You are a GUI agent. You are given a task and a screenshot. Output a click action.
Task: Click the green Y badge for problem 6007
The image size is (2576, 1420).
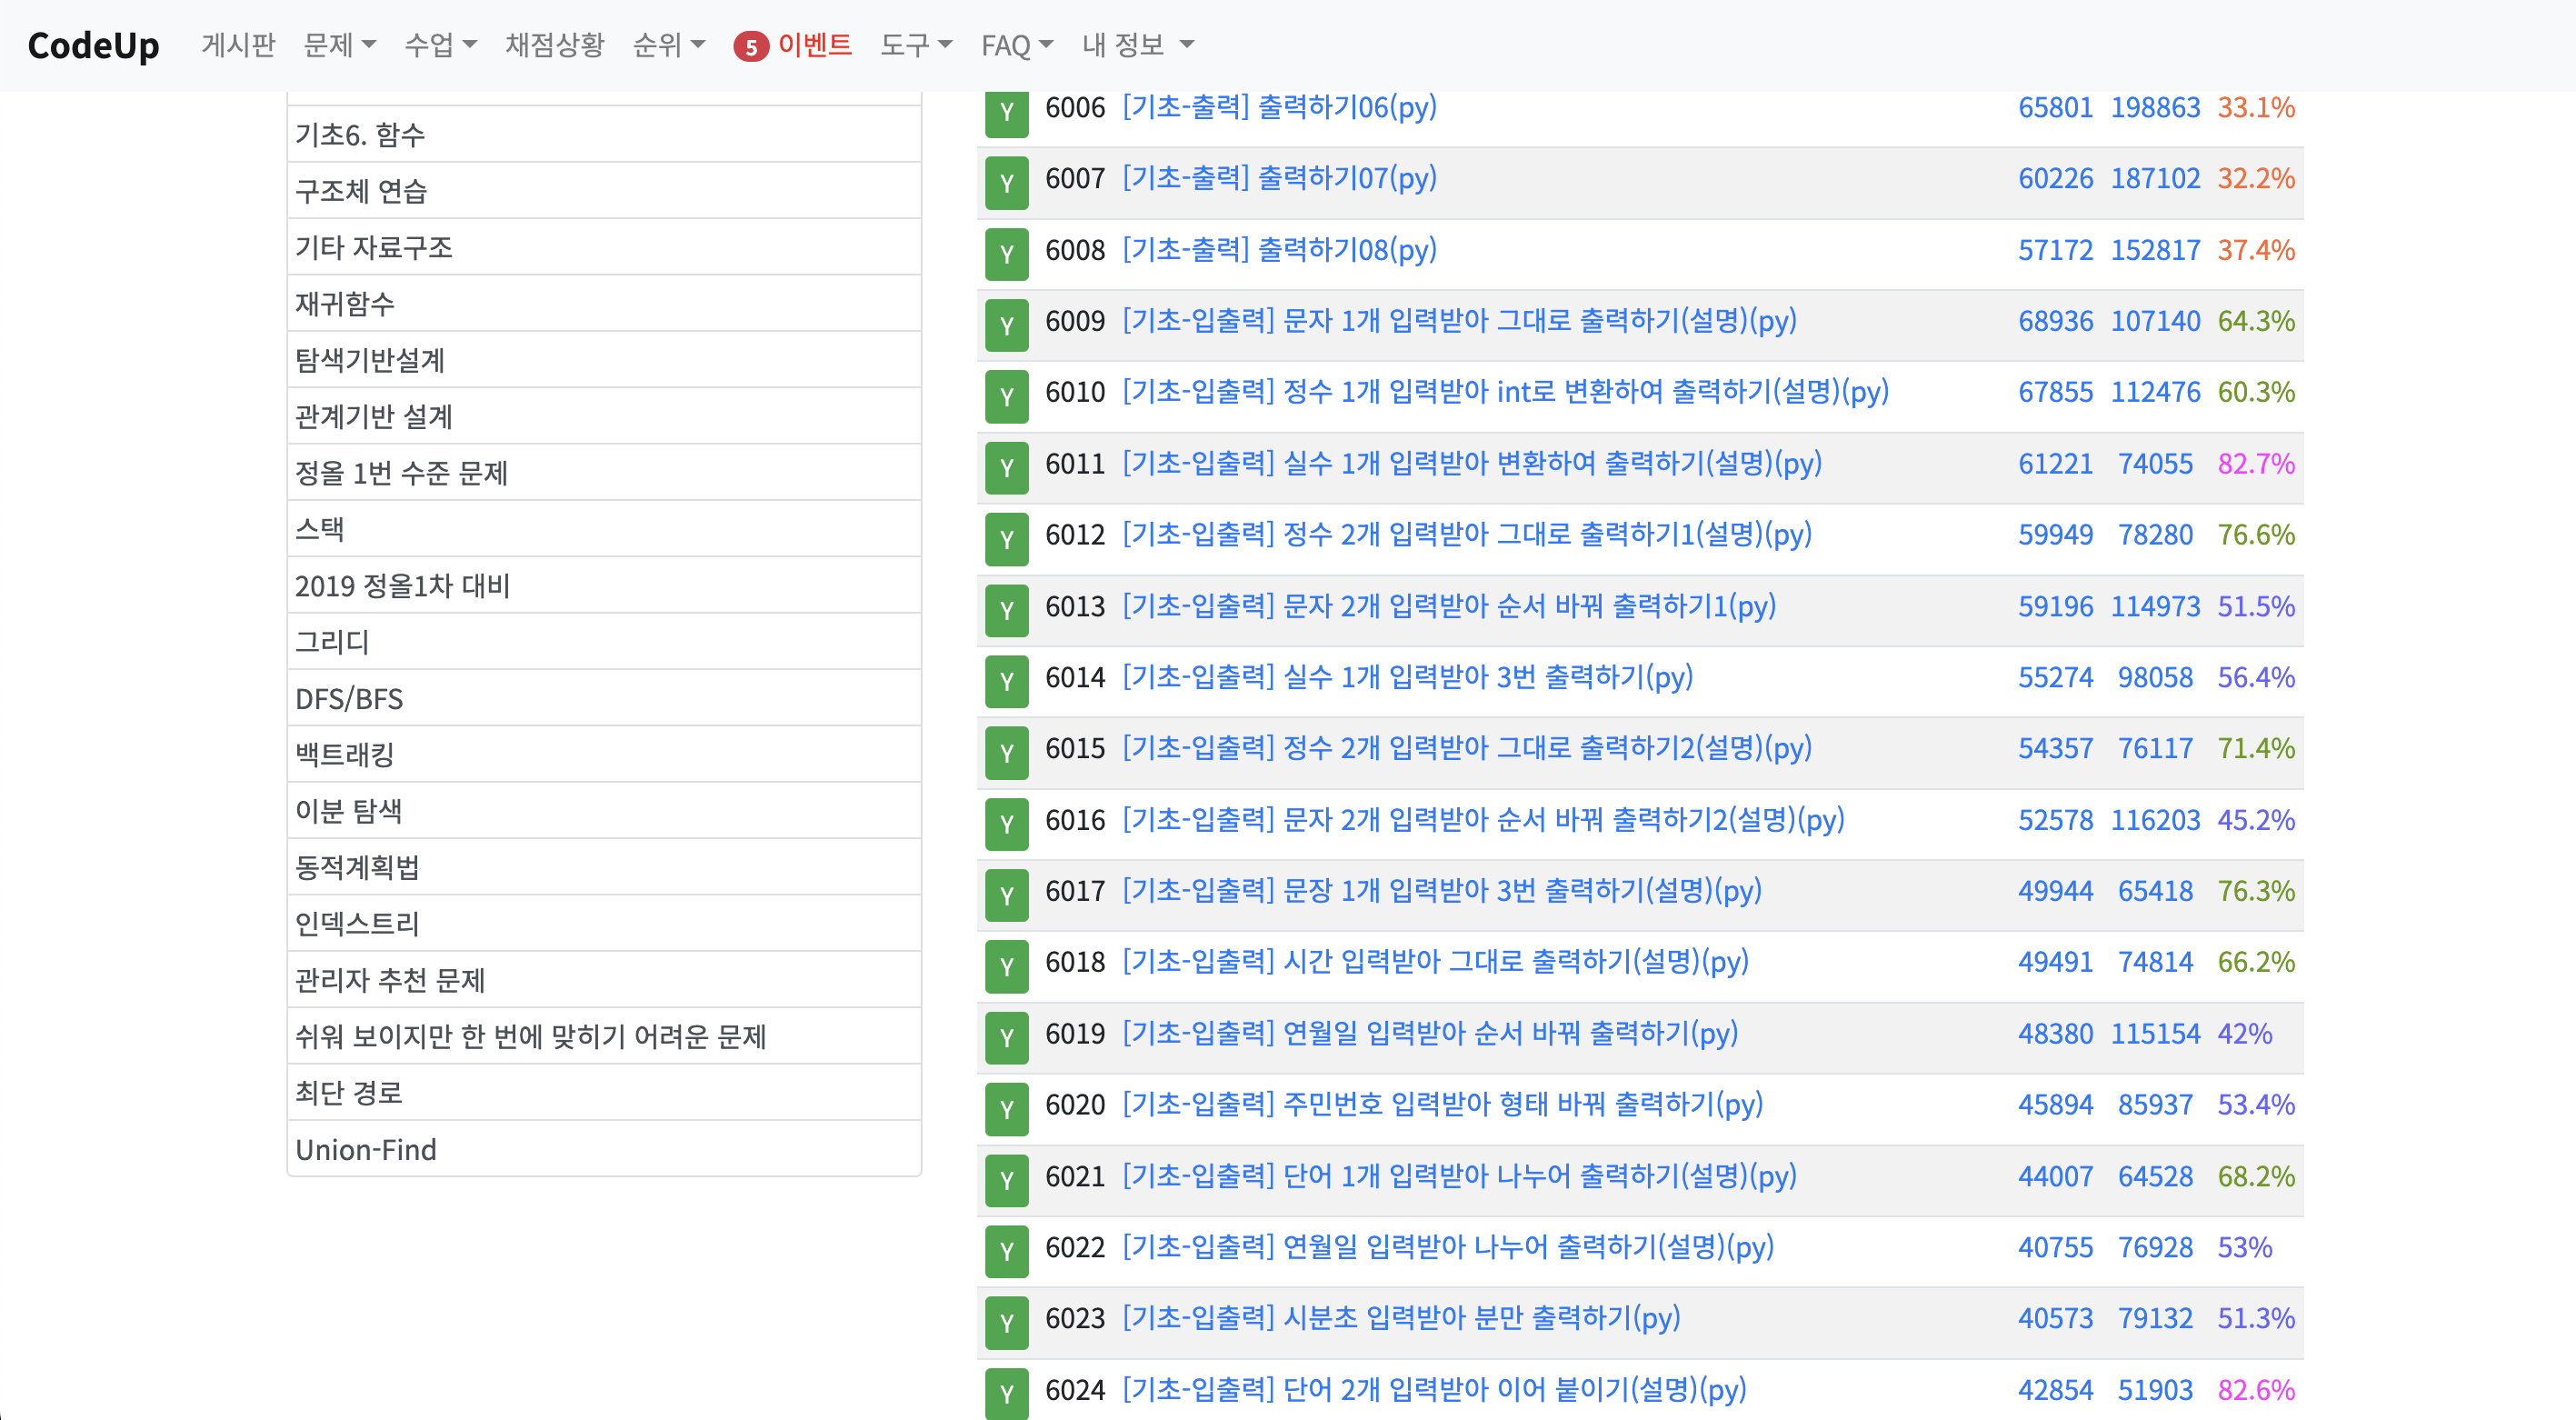point(1006,183)
